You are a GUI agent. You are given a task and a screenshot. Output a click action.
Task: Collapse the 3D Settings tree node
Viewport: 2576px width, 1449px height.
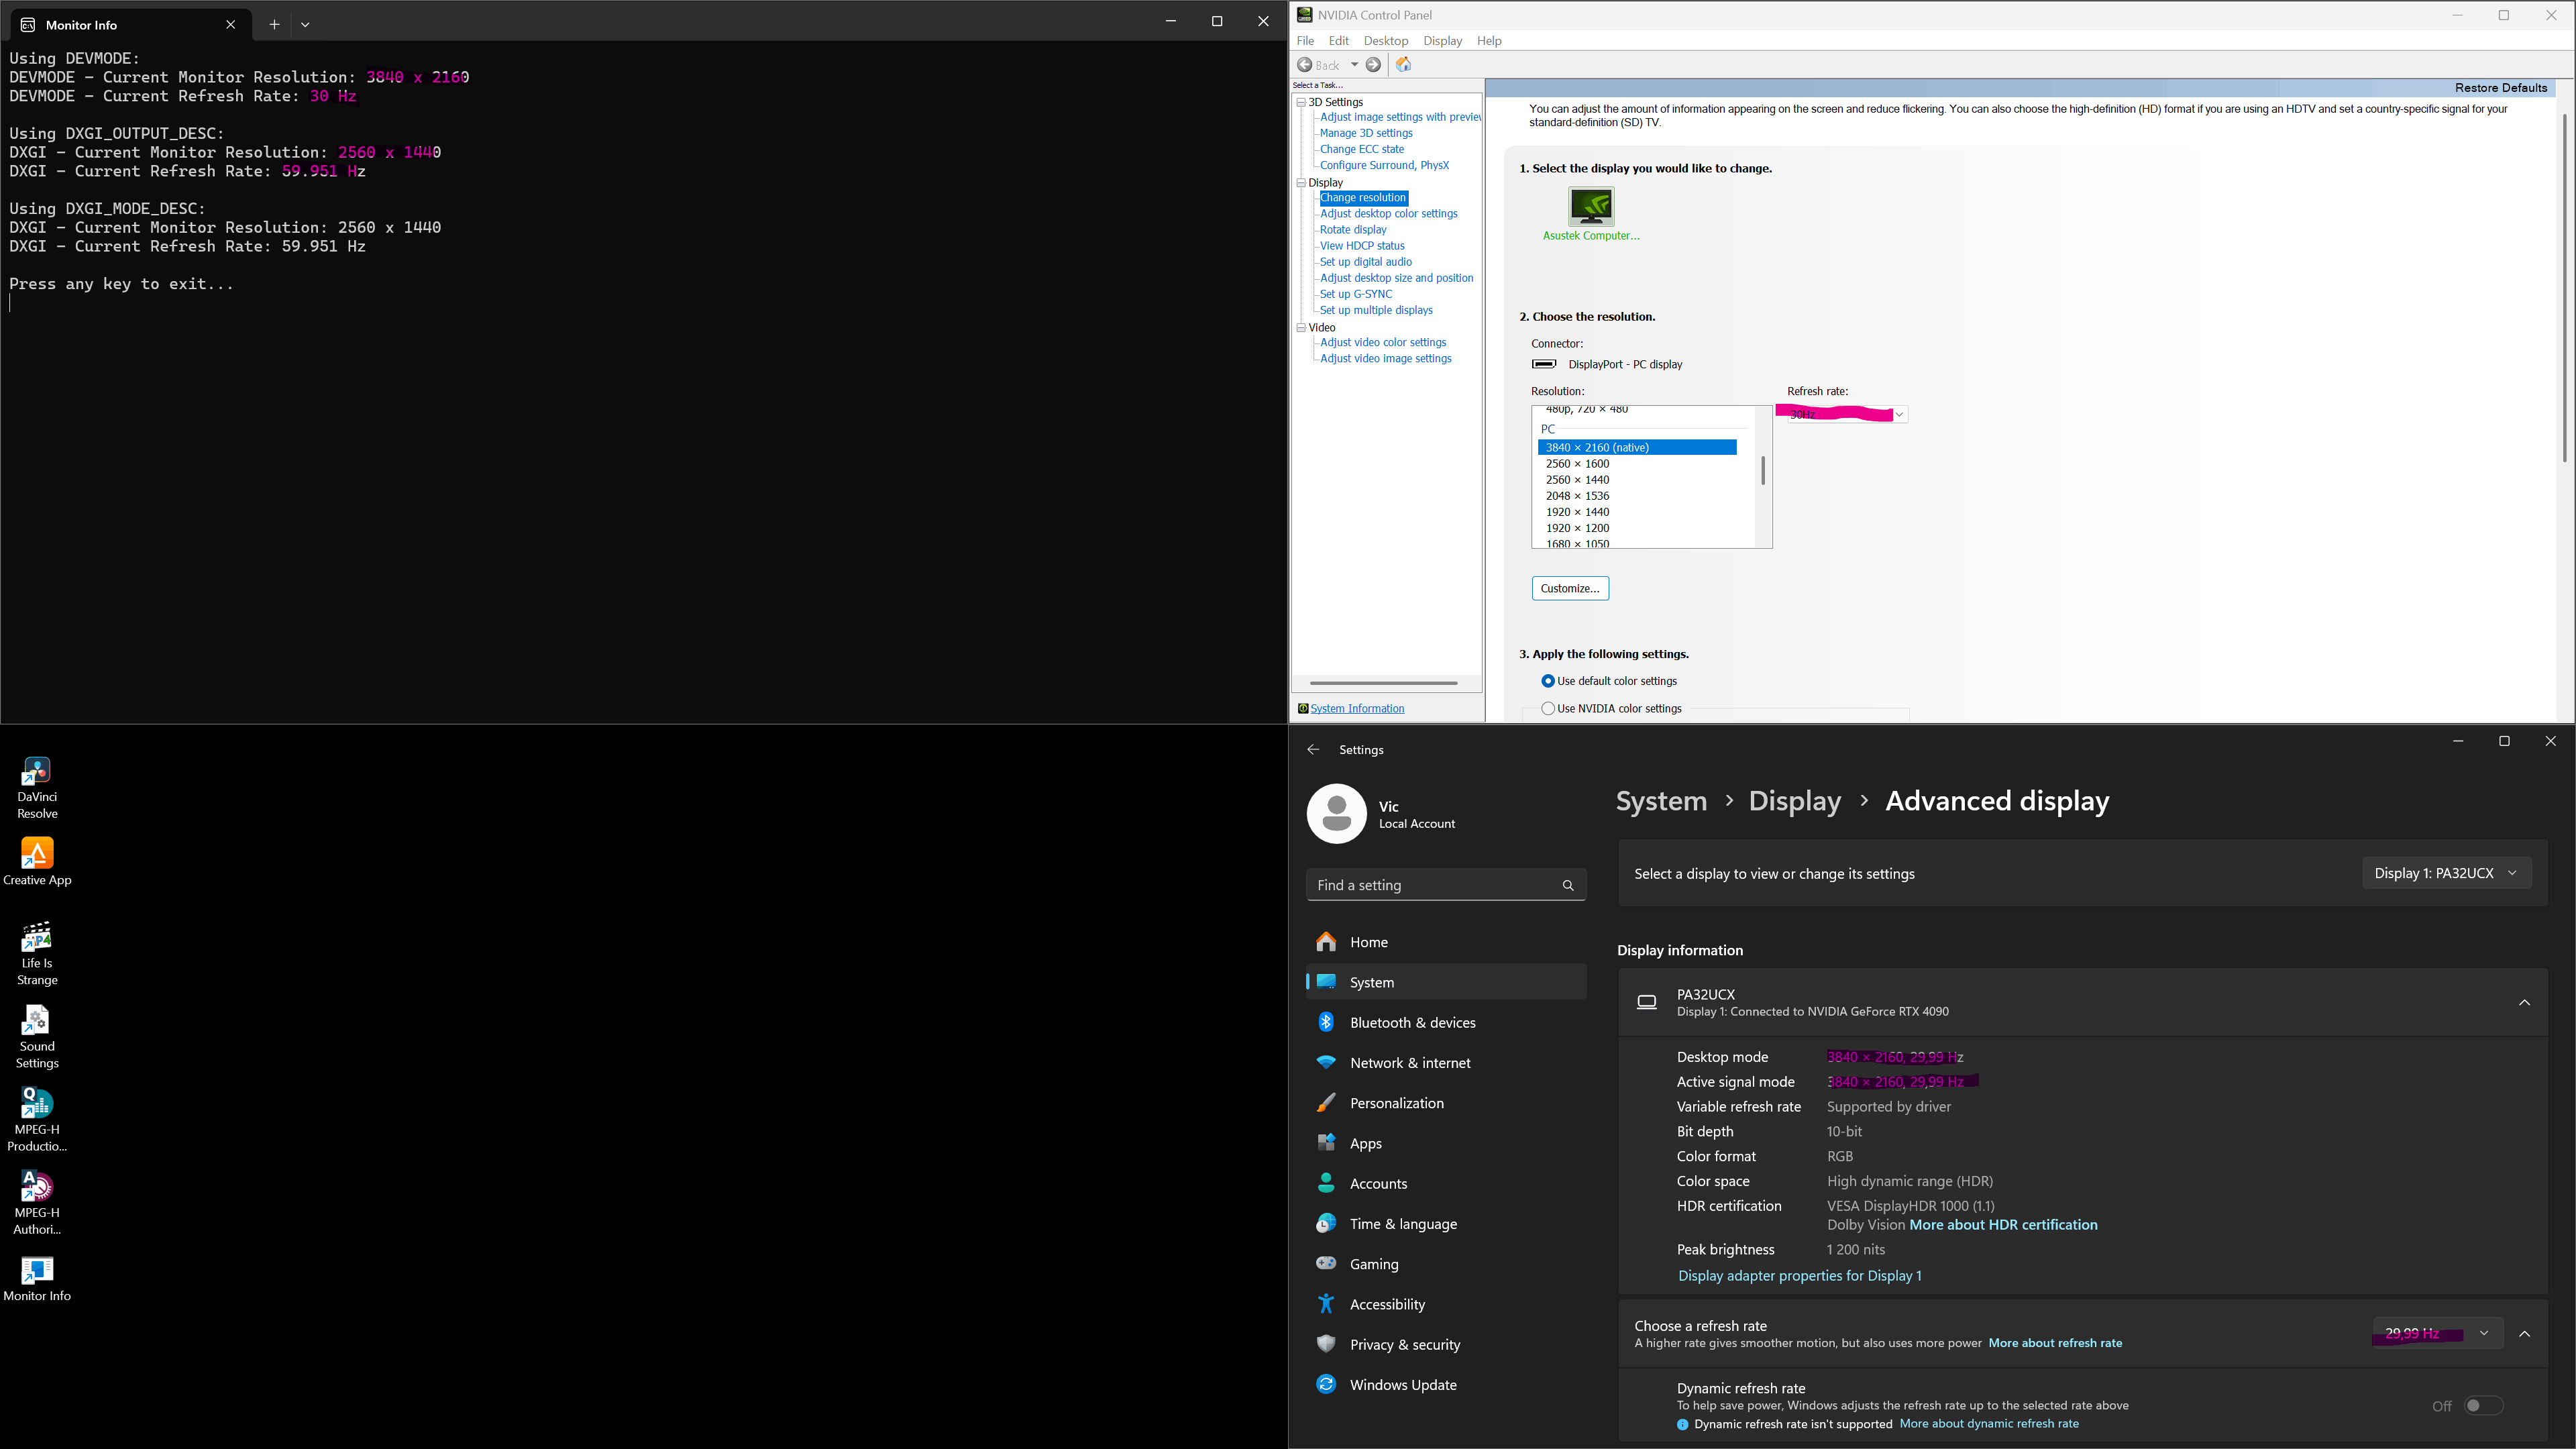click(x=1301, y=102)
